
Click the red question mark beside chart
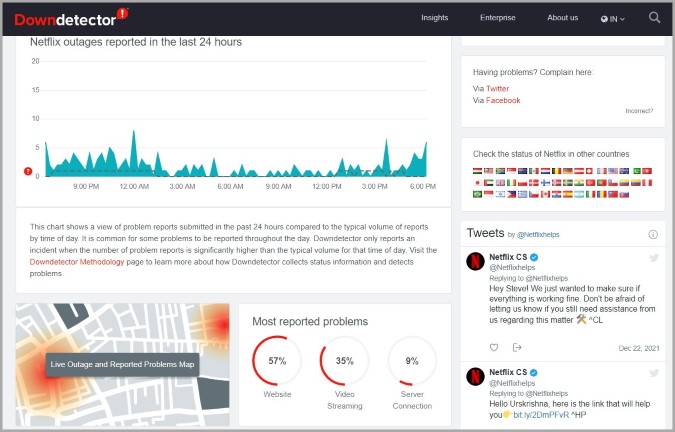[x=28, y=171]
